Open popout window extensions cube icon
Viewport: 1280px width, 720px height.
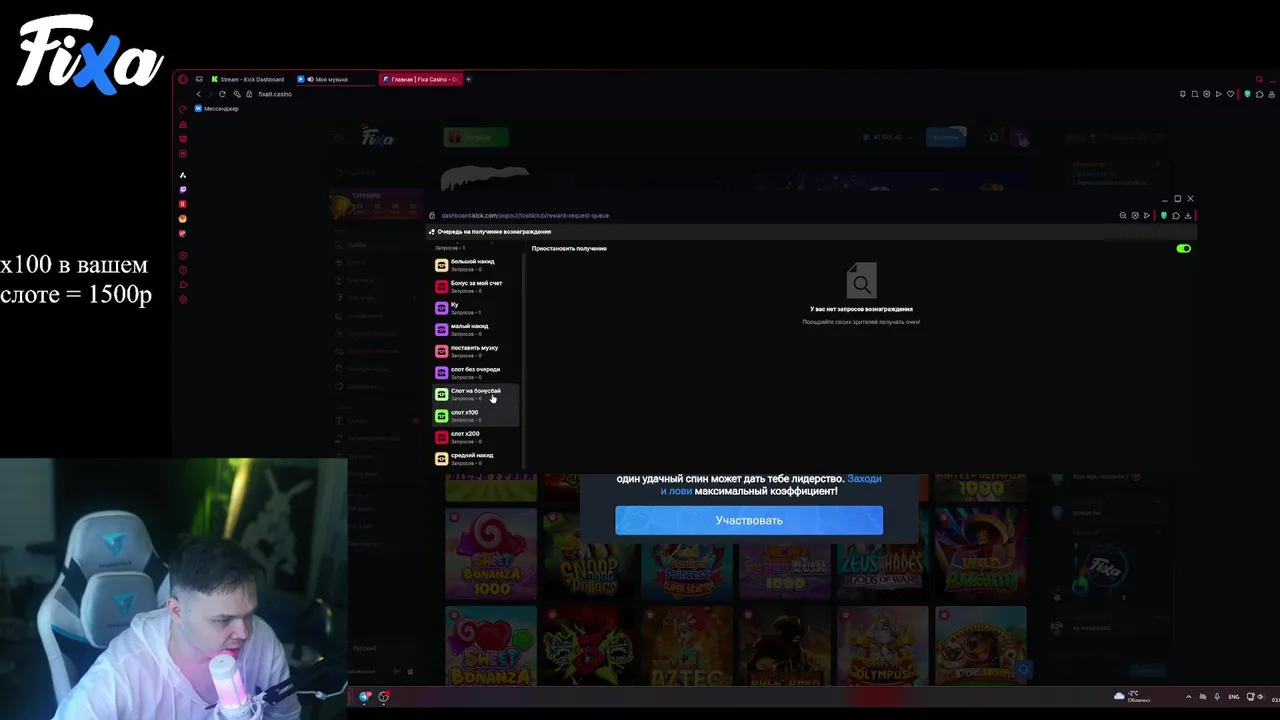(1176, 215)
